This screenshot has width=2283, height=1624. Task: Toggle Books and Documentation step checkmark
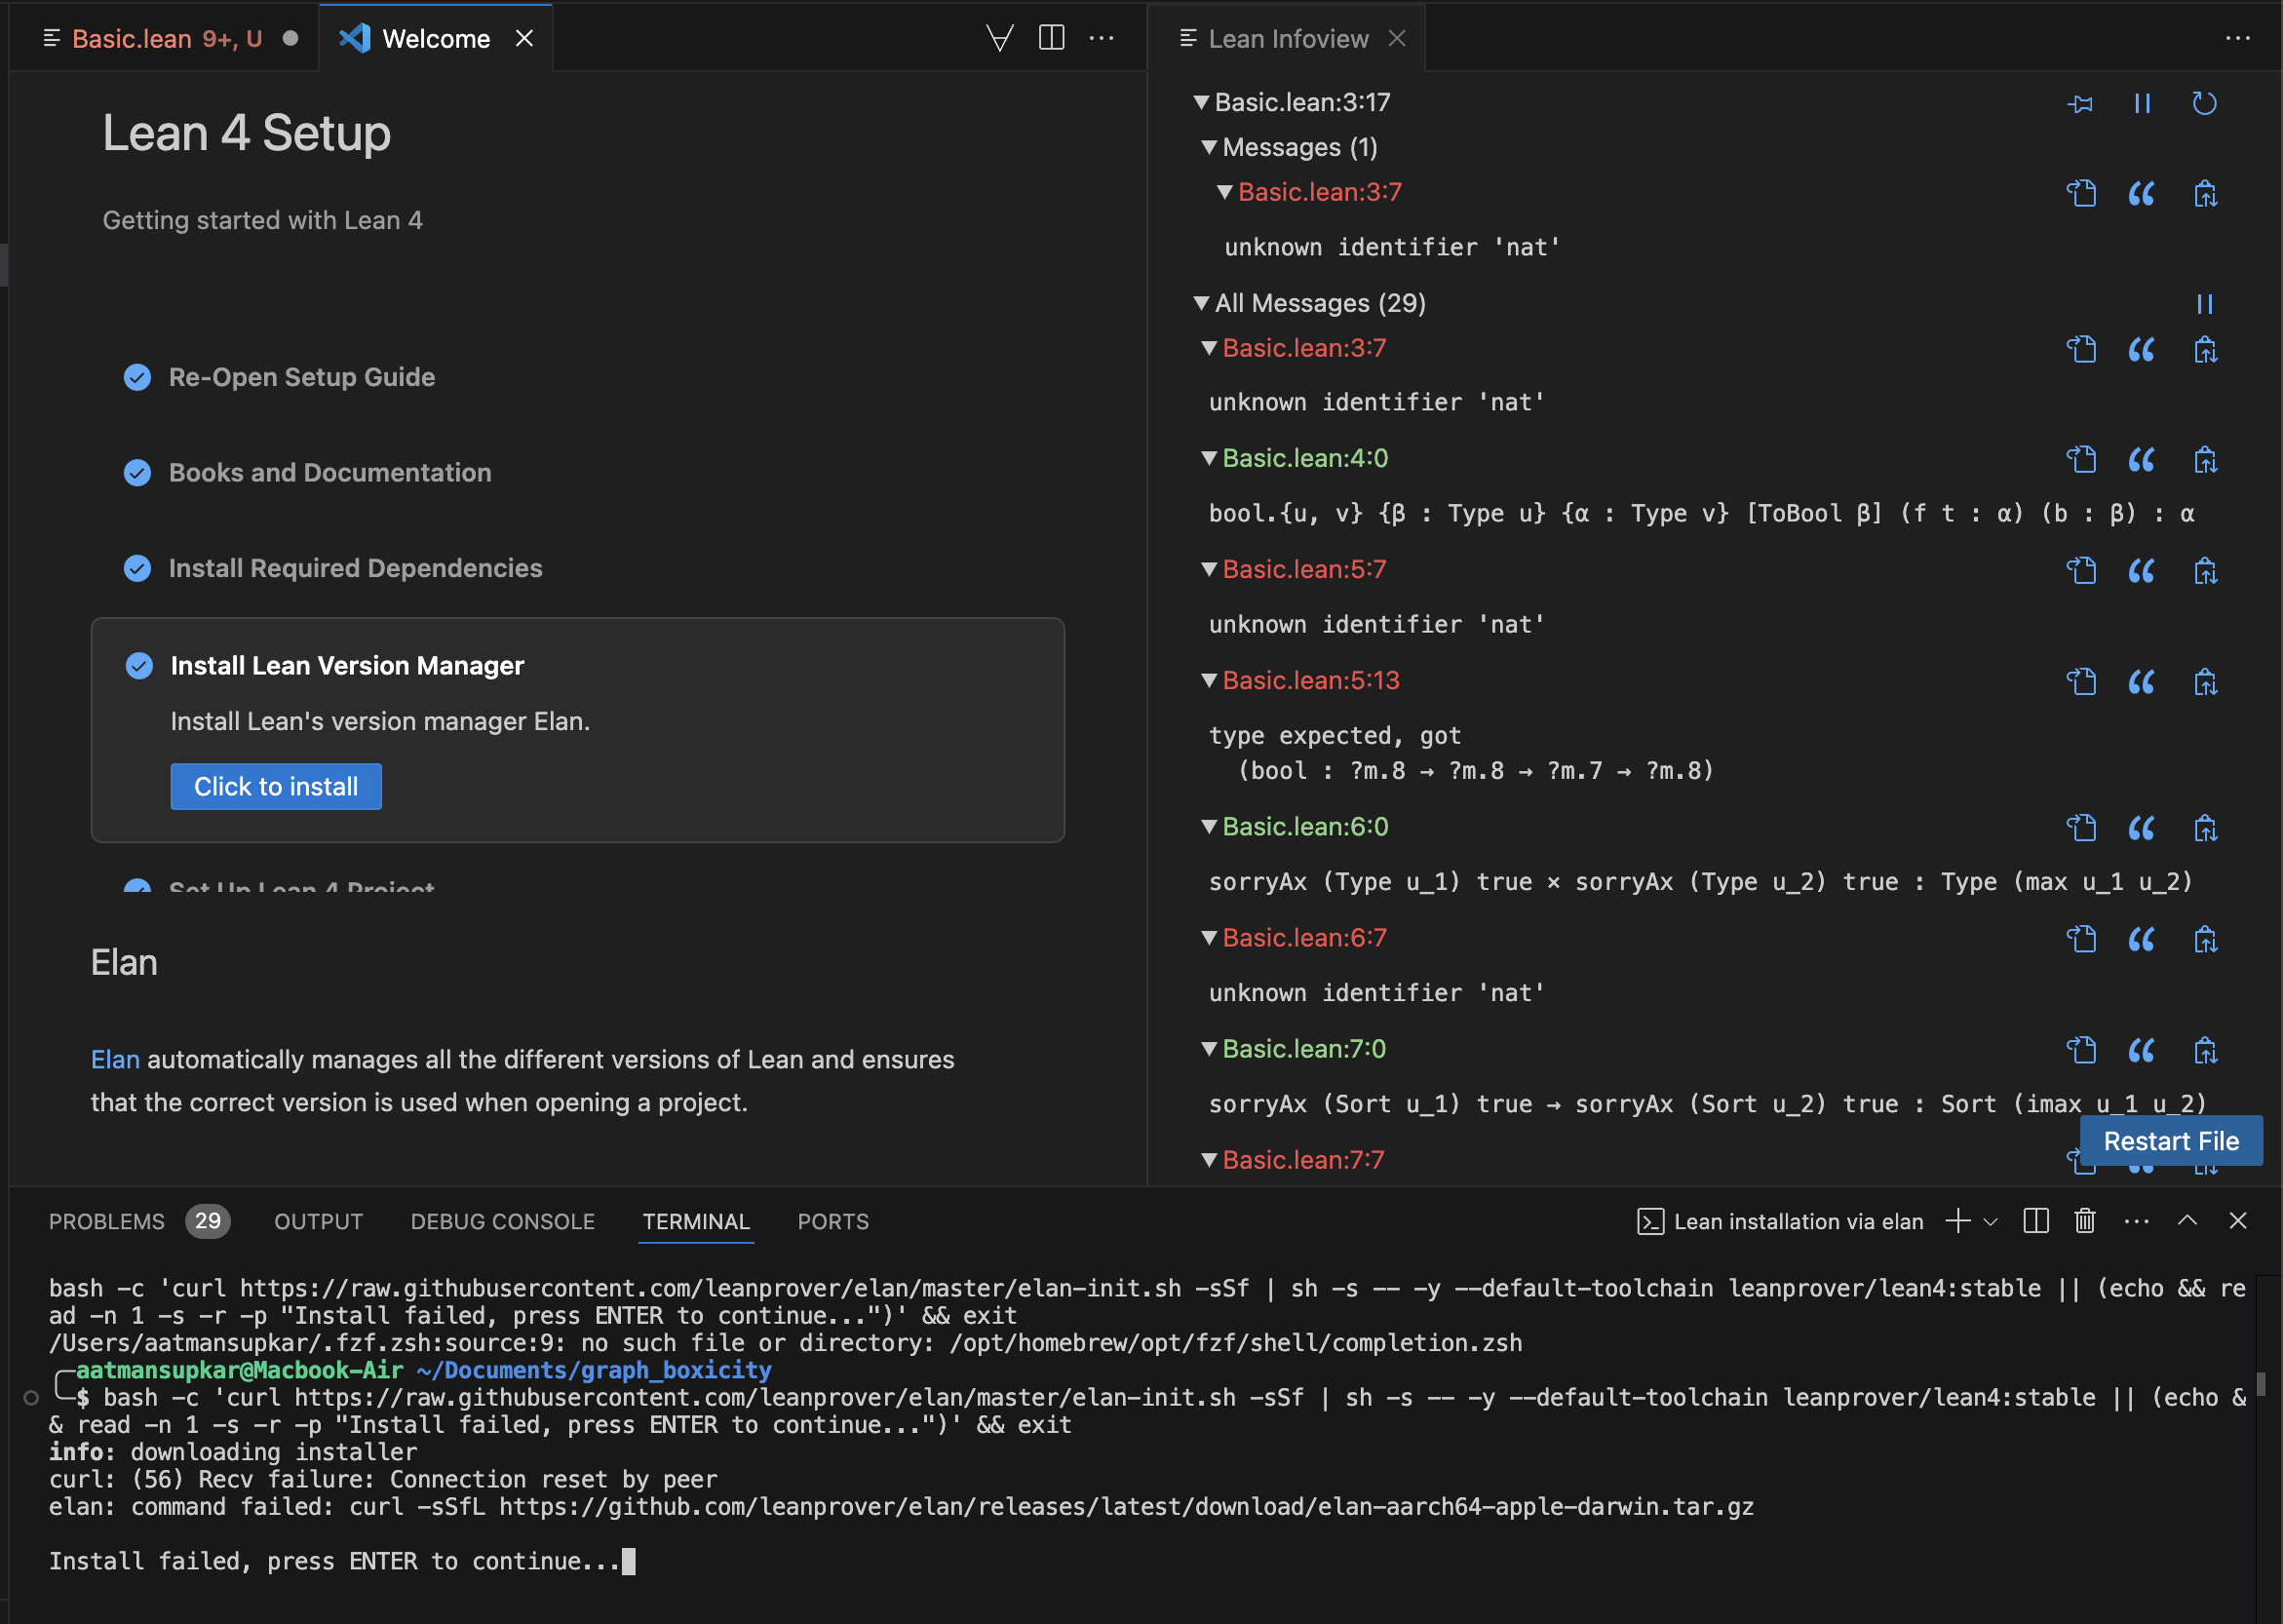click(137, 473)
